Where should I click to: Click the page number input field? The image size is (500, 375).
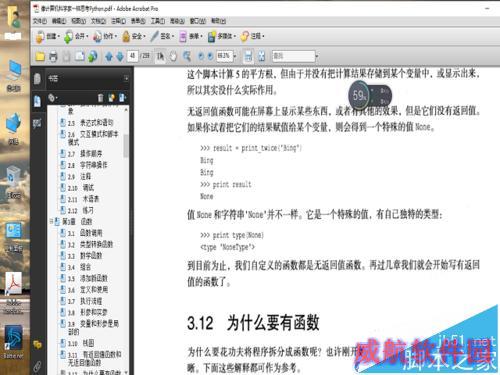pyautogui.click(x=132, y=56)
